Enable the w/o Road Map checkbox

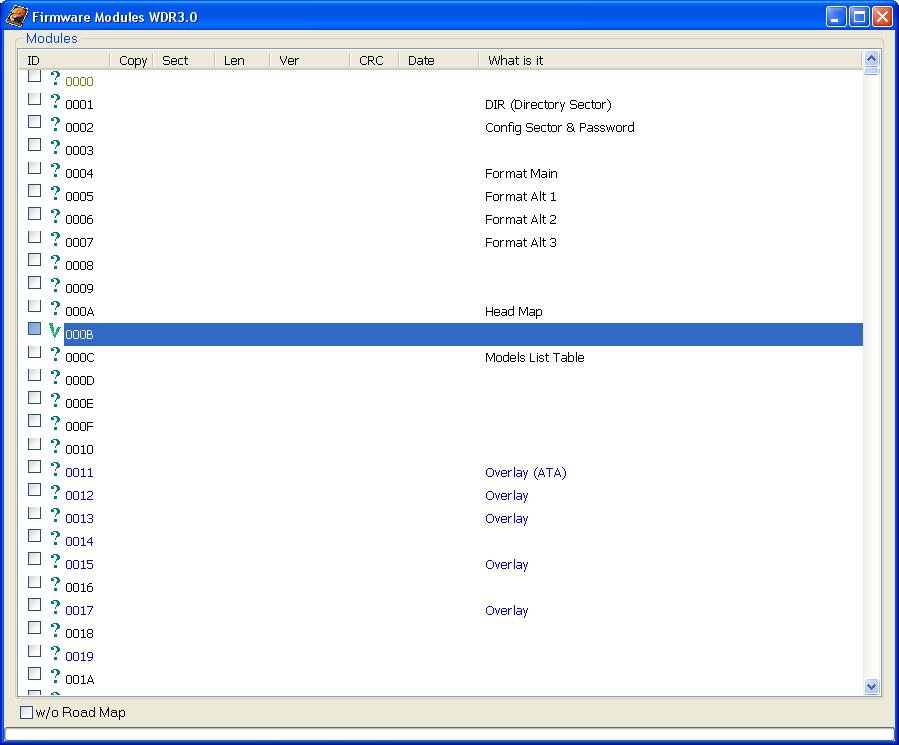pyautogui.click(x=26, y=712)
